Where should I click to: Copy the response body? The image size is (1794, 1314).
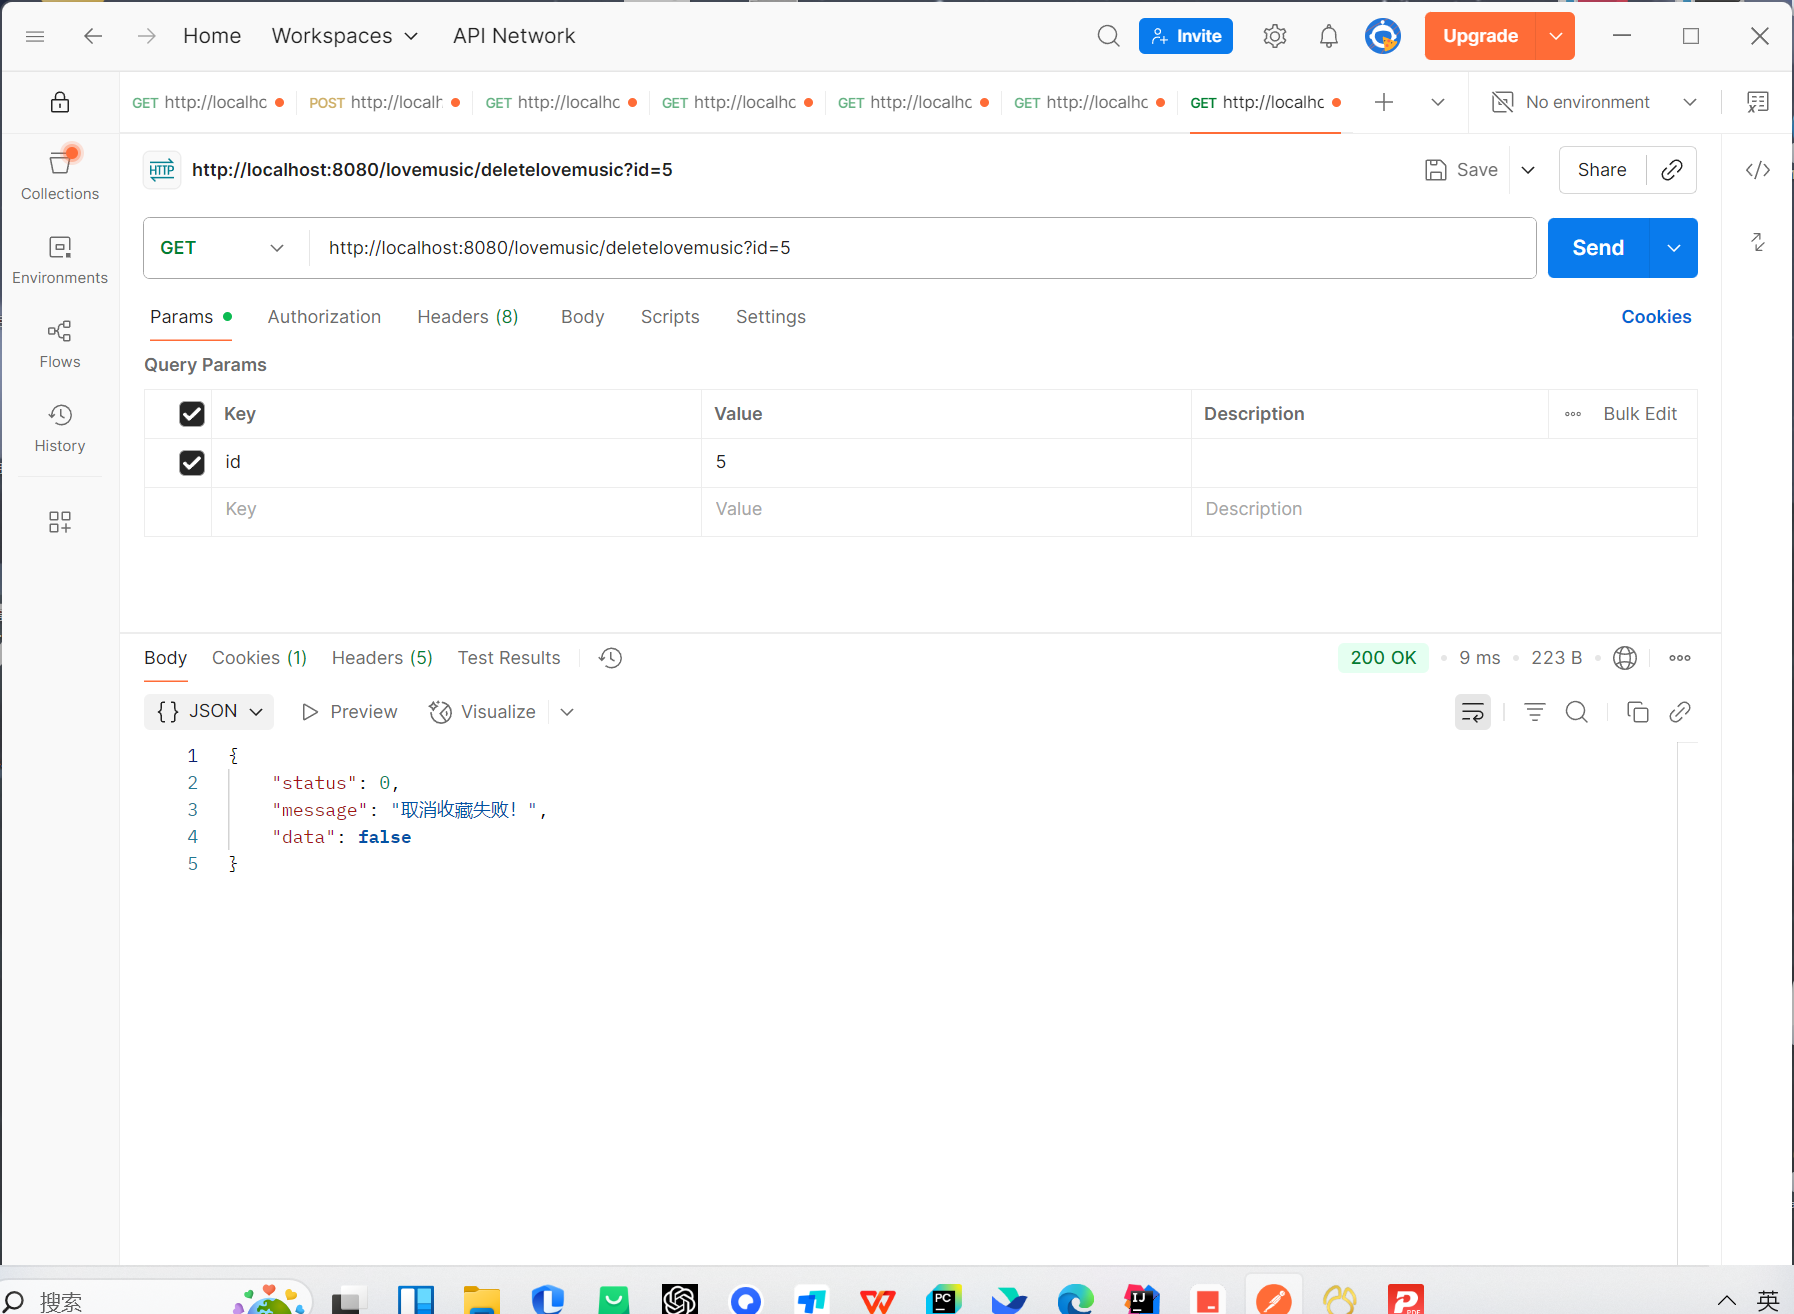[x=1638, y=712]
